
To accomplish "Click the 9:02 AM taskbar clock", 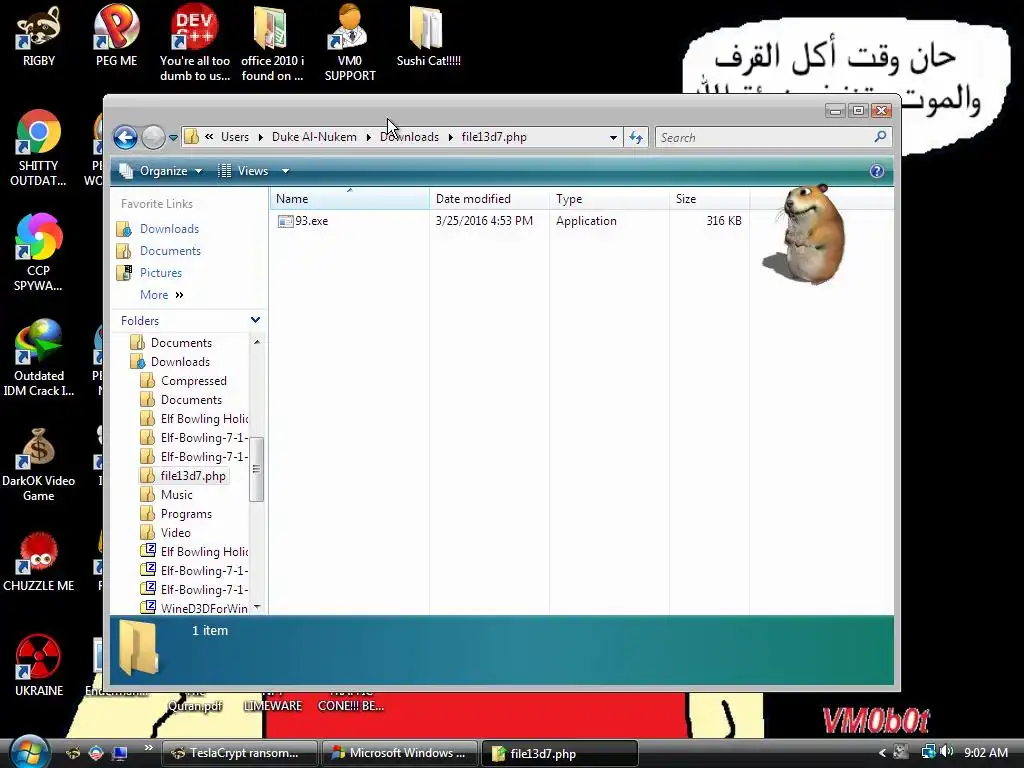I will coord(986,752).
